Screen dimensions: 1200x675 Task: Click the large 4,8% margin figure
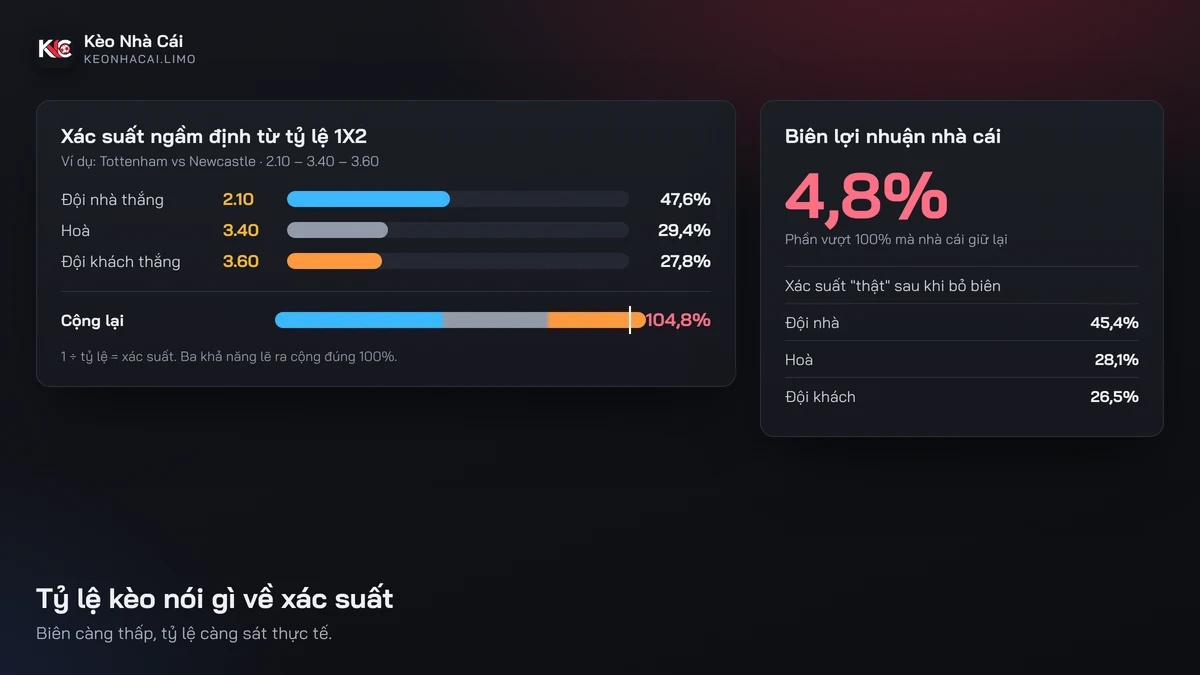click(x=866, y=195)
